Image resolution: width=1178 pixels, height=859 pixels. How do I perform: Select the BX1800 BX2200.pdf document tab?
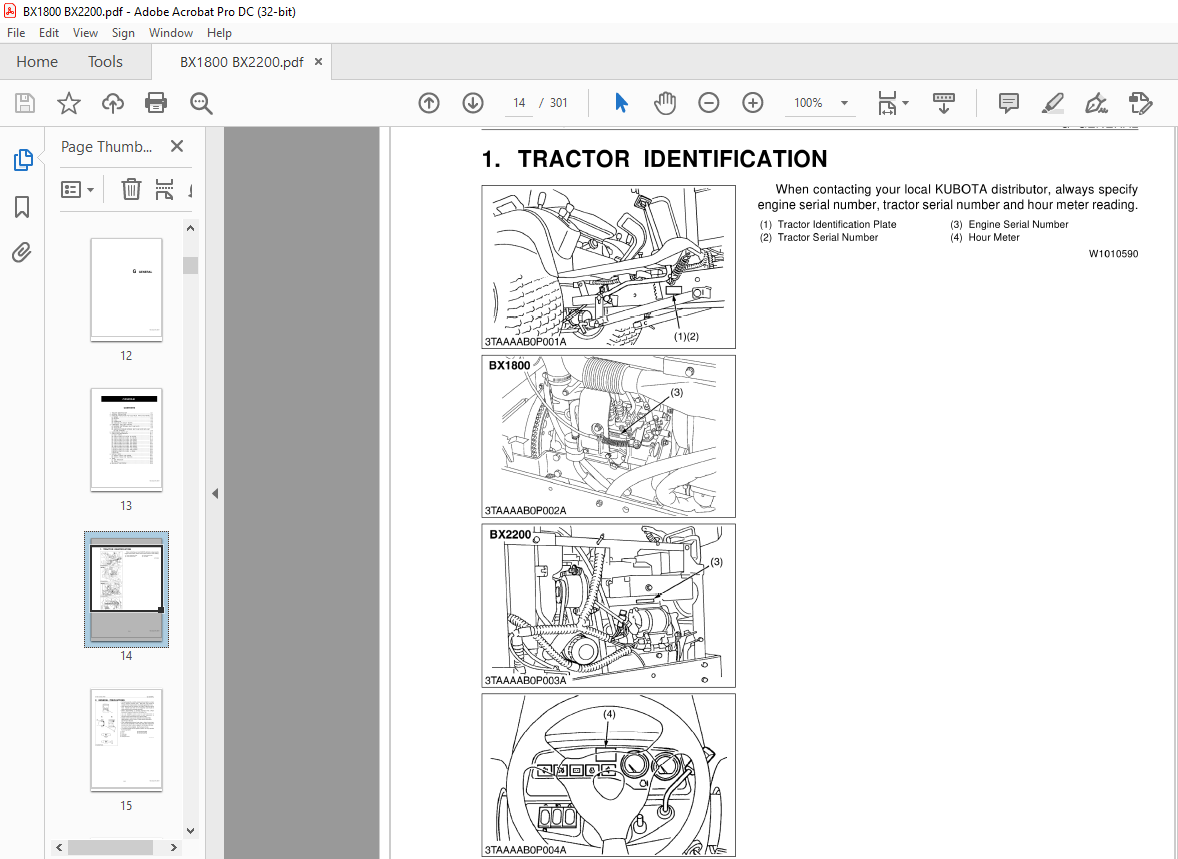click(x=241, y=62)
